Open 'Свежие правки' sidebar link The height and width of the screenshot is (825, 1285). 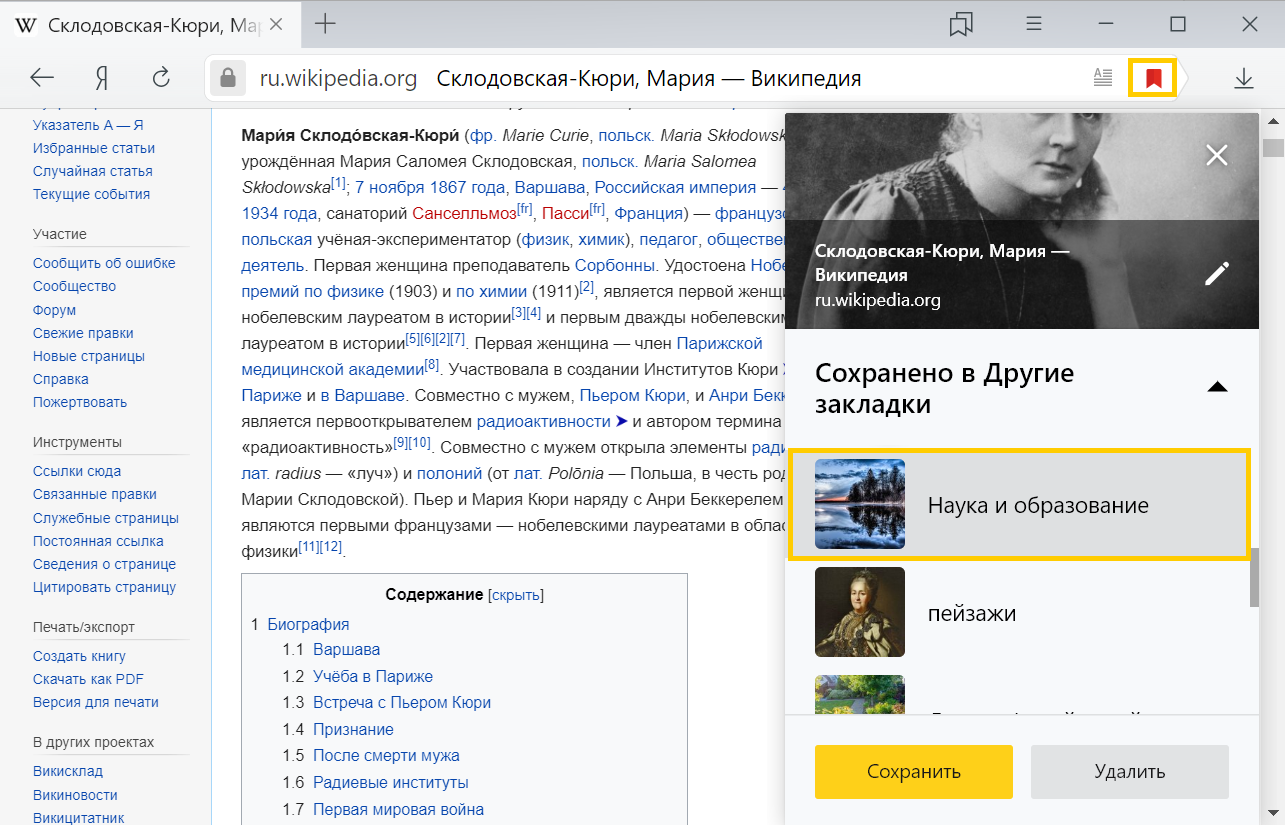83,333
